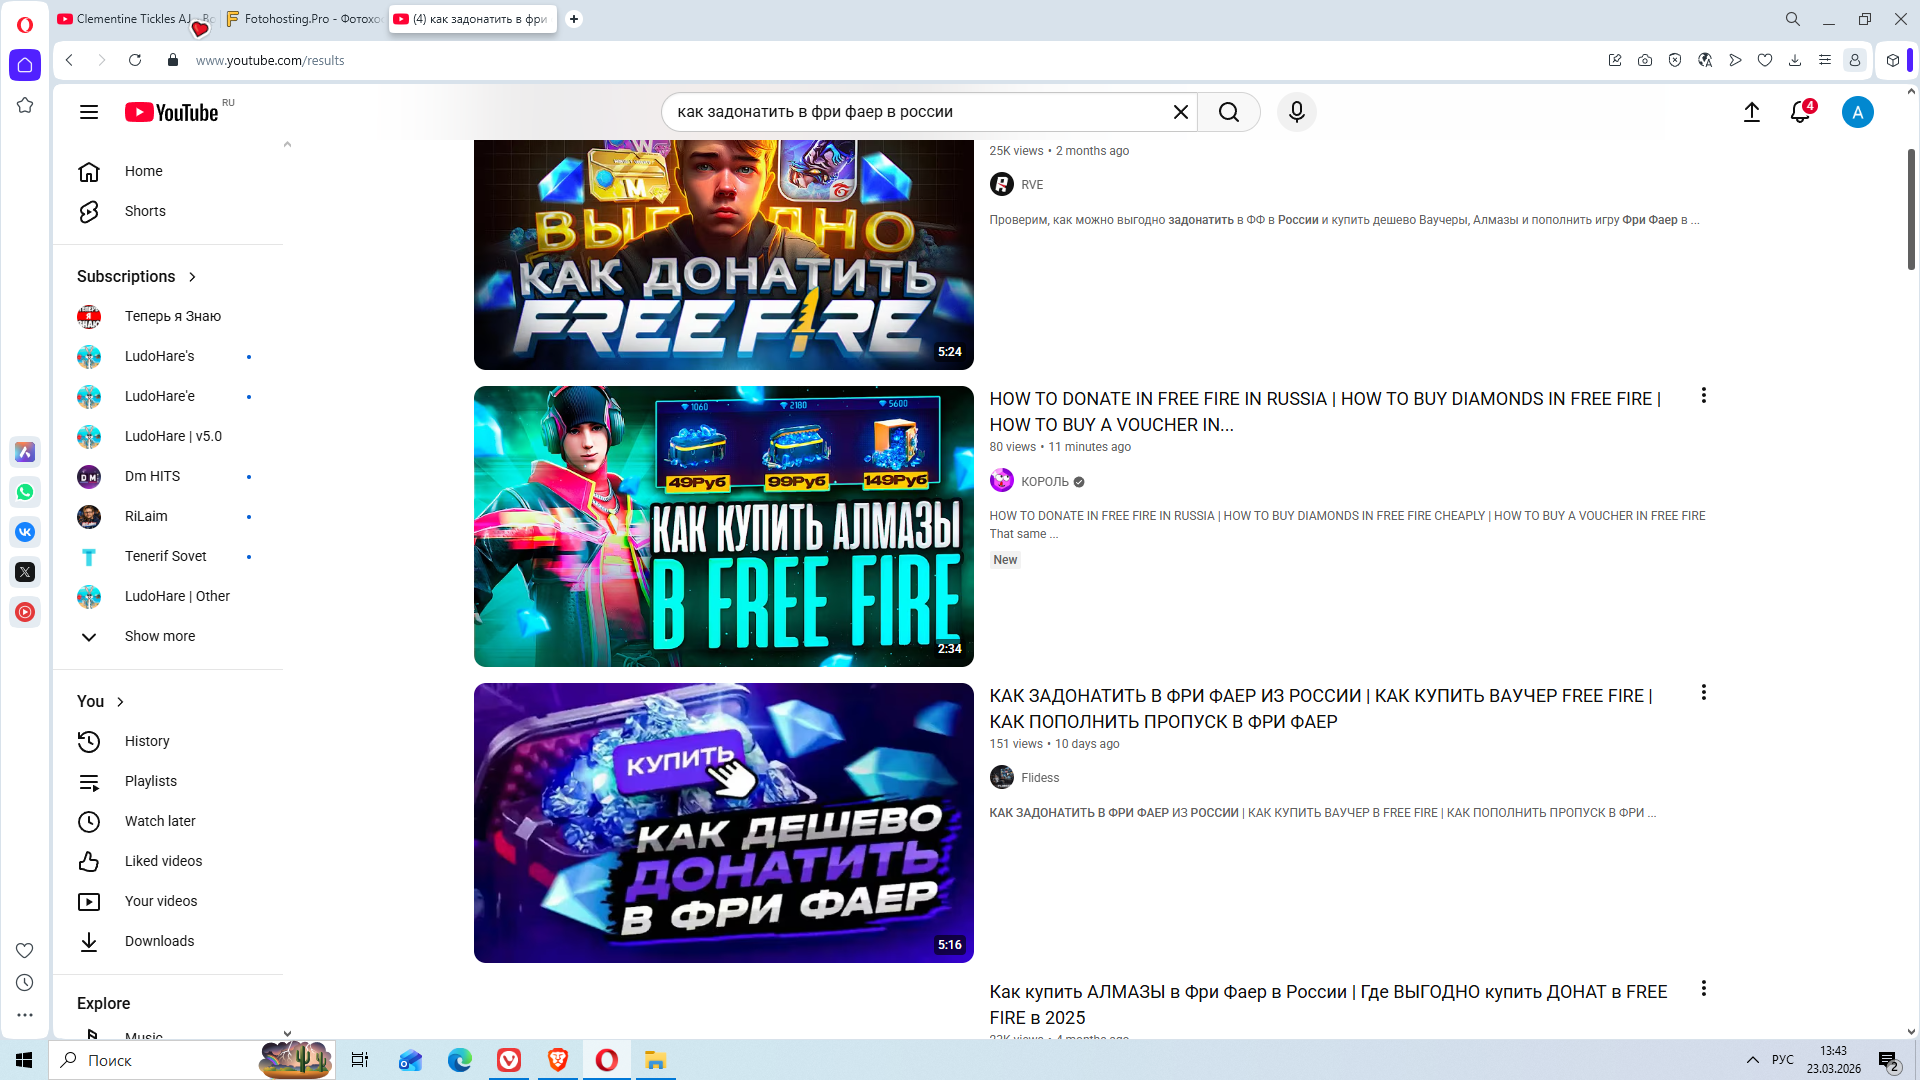Open options menu for КОРОЛЬ video
Viewport: 1920px width, 1080px height.
coord(1703,396)
